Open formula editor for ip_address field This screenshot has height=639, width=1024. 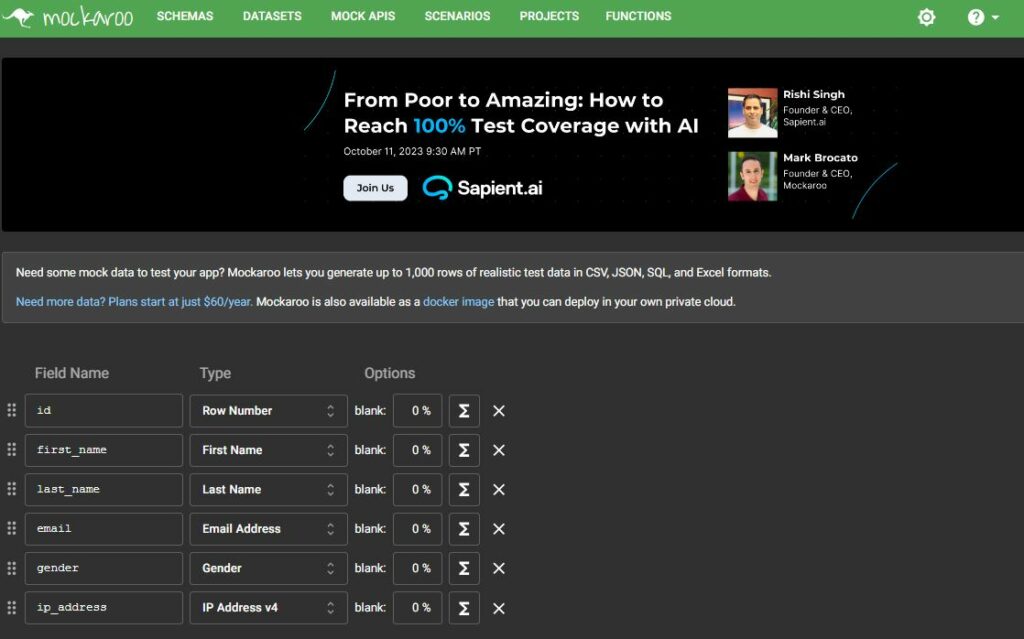click(464, 608)
